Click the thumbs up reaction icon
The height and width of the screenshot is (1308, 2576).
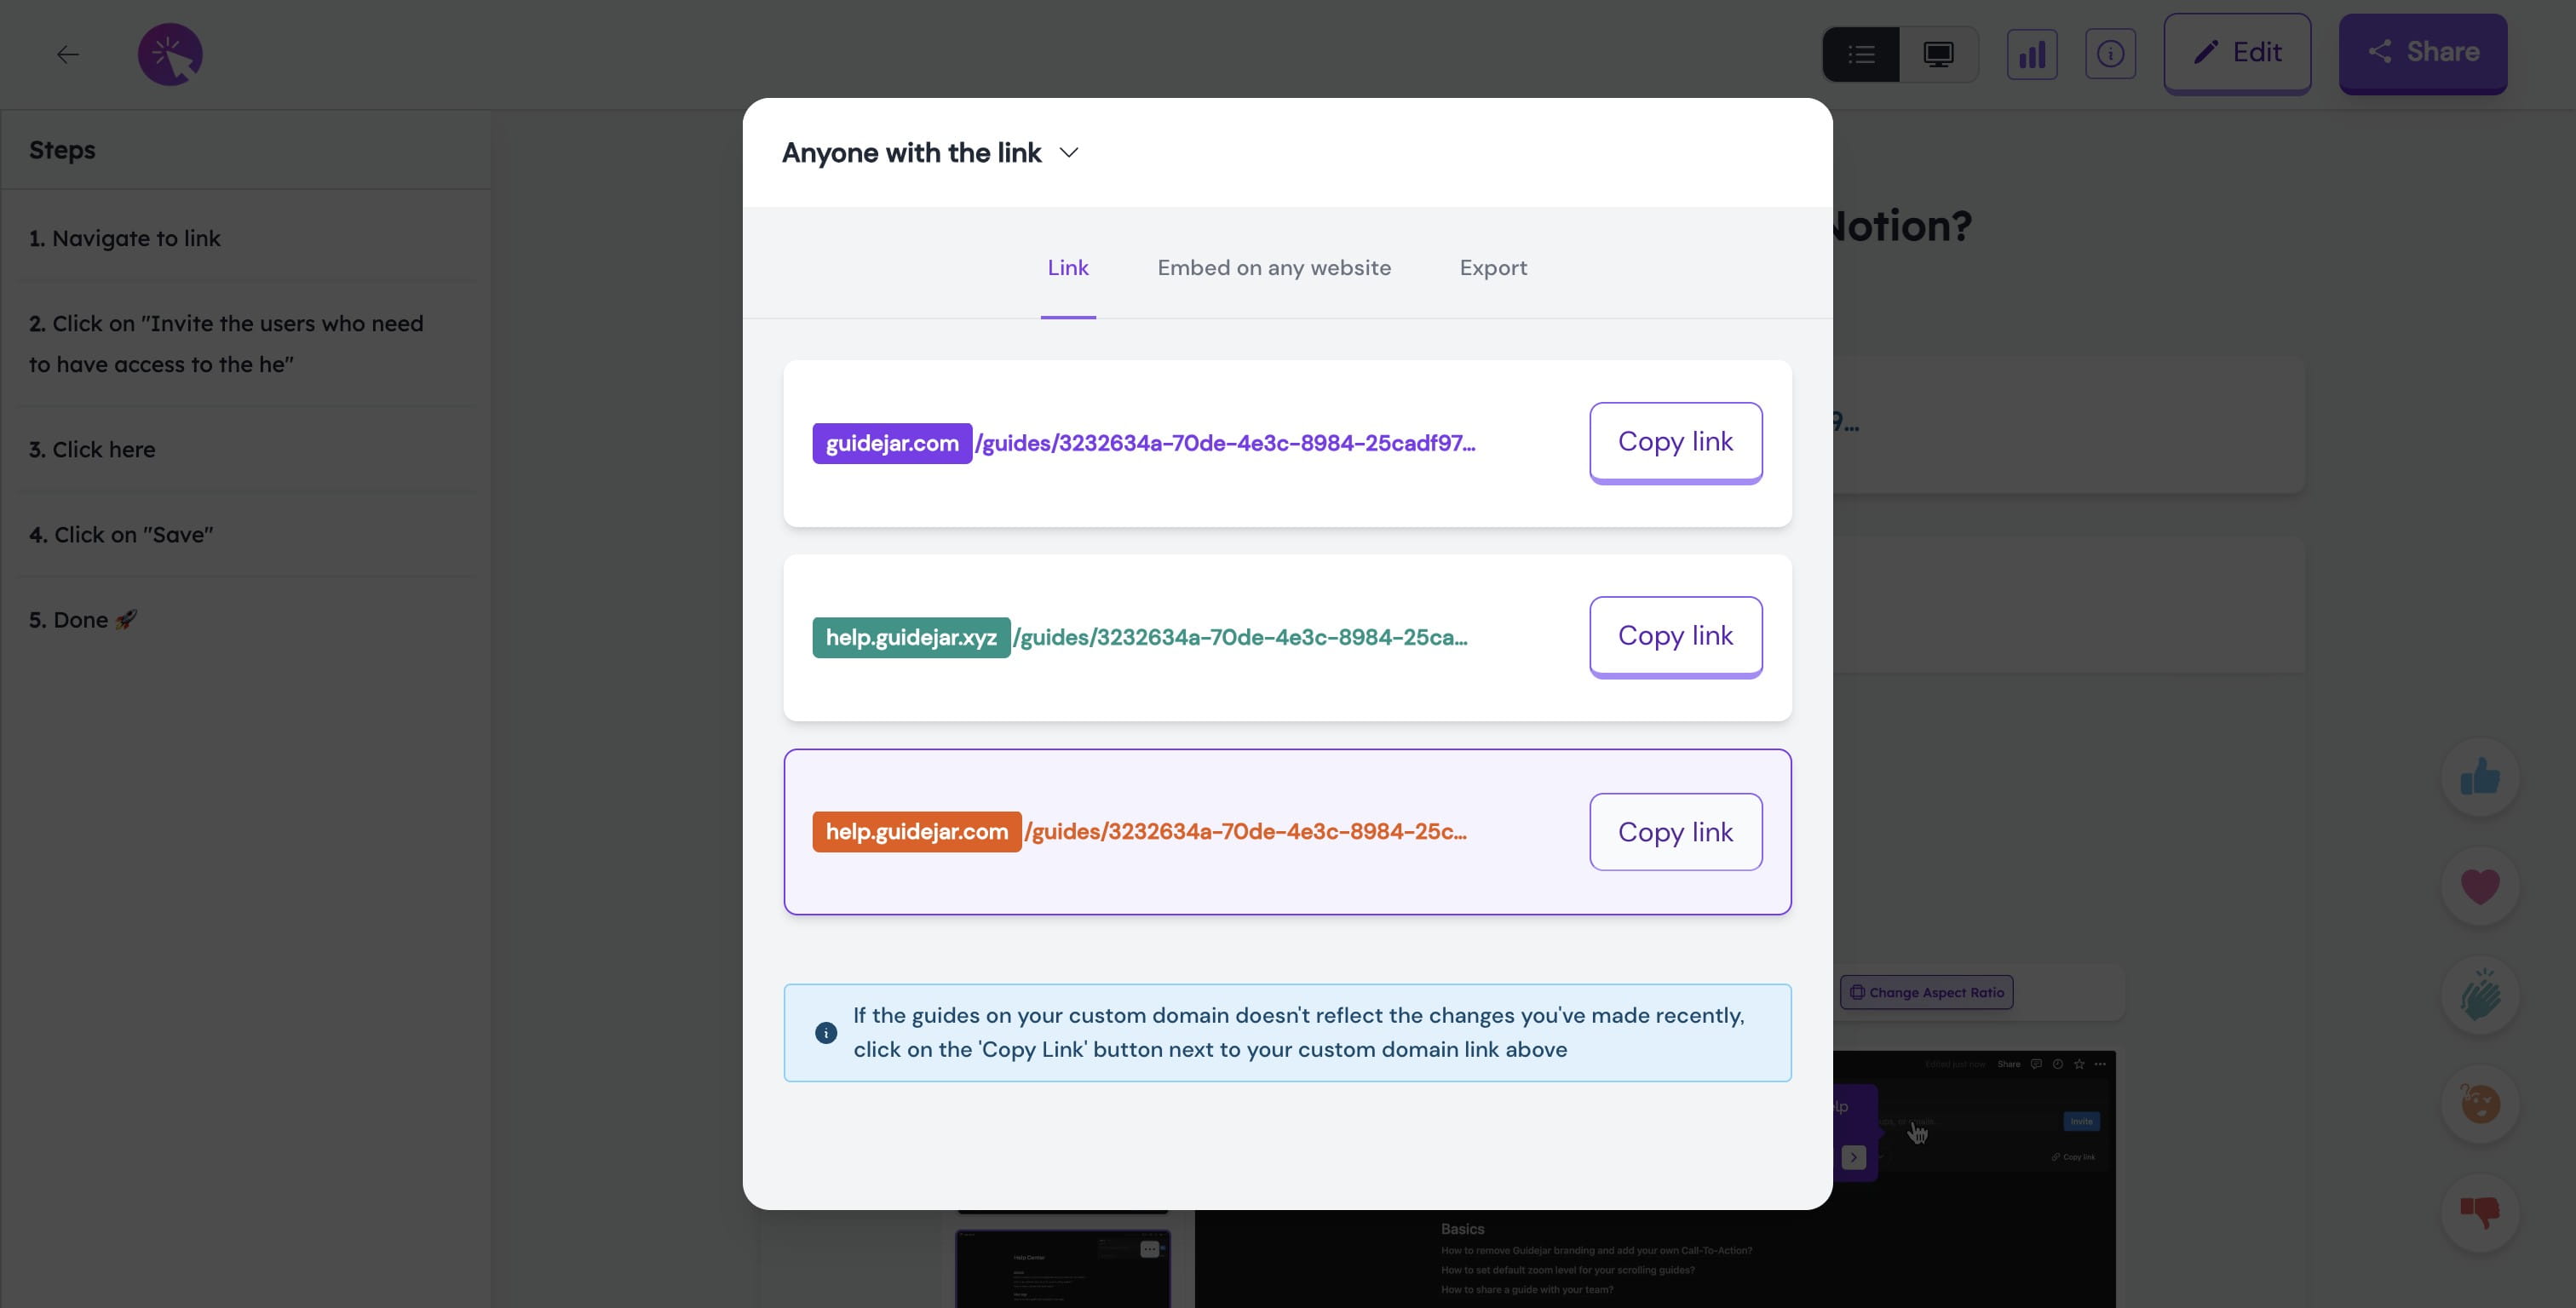2479,776
